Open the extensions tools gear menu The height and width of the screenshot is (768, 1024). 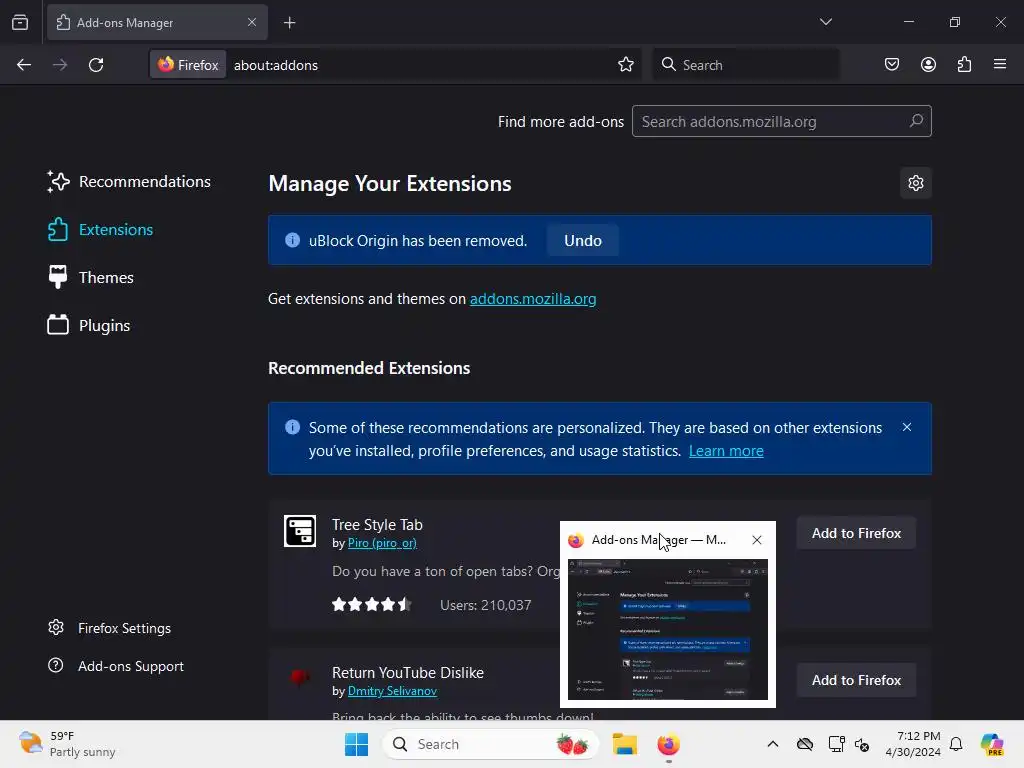916,183
